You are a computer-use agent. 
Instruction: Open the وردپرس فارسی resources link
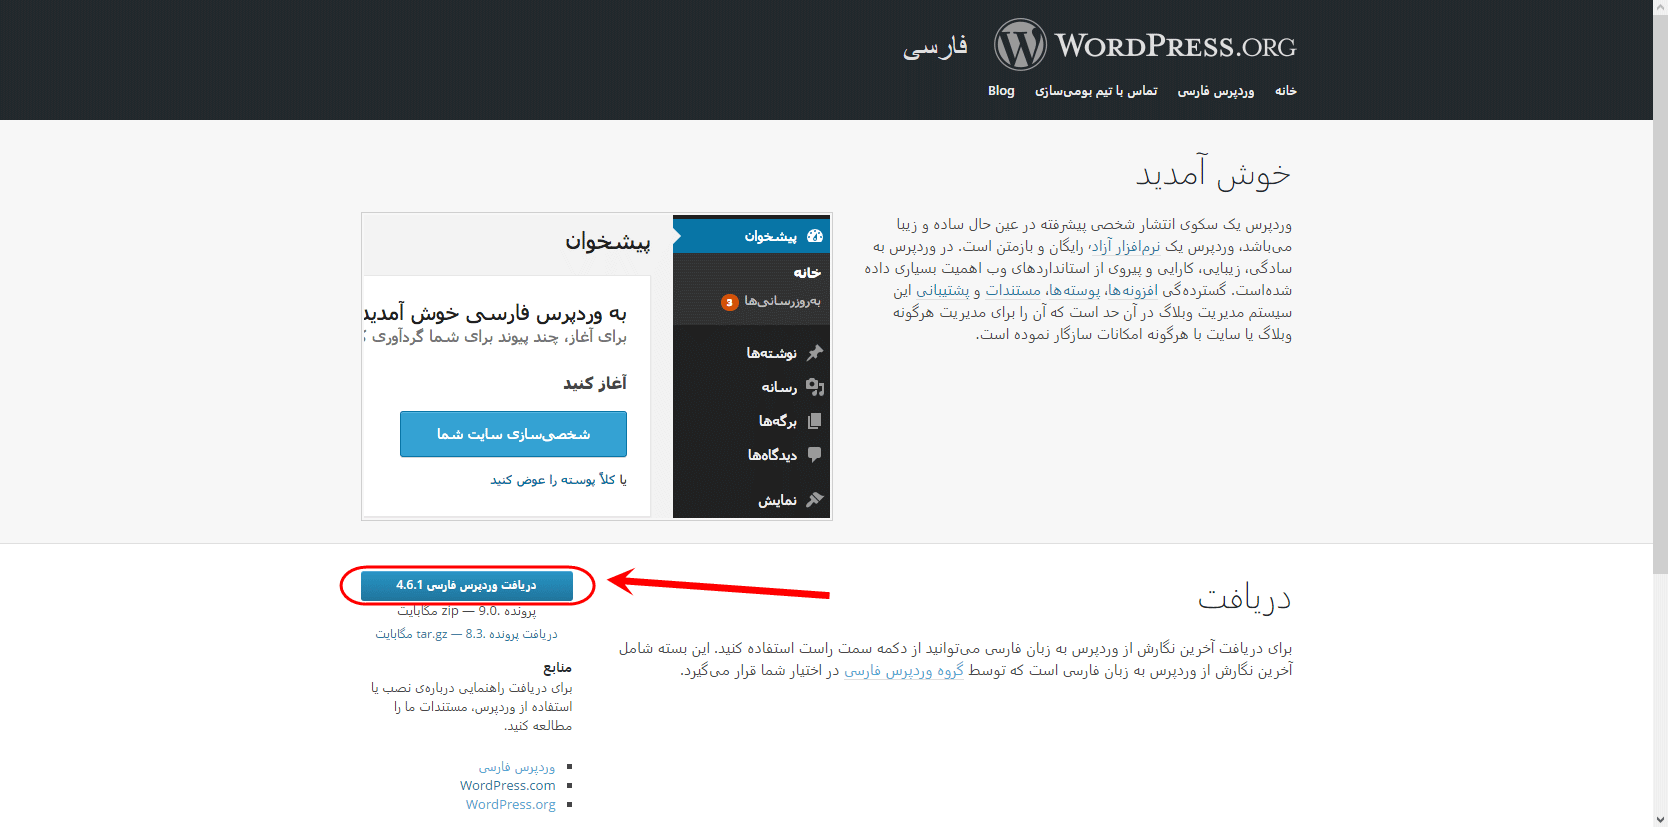coord(517,767)
